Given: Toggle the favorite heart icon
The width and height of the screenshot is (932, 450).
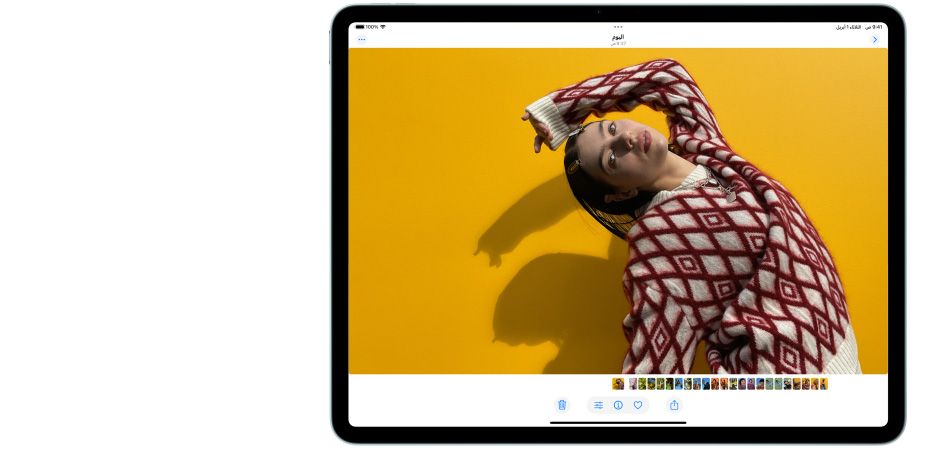Looking at the screenshot, I should 638,405.
